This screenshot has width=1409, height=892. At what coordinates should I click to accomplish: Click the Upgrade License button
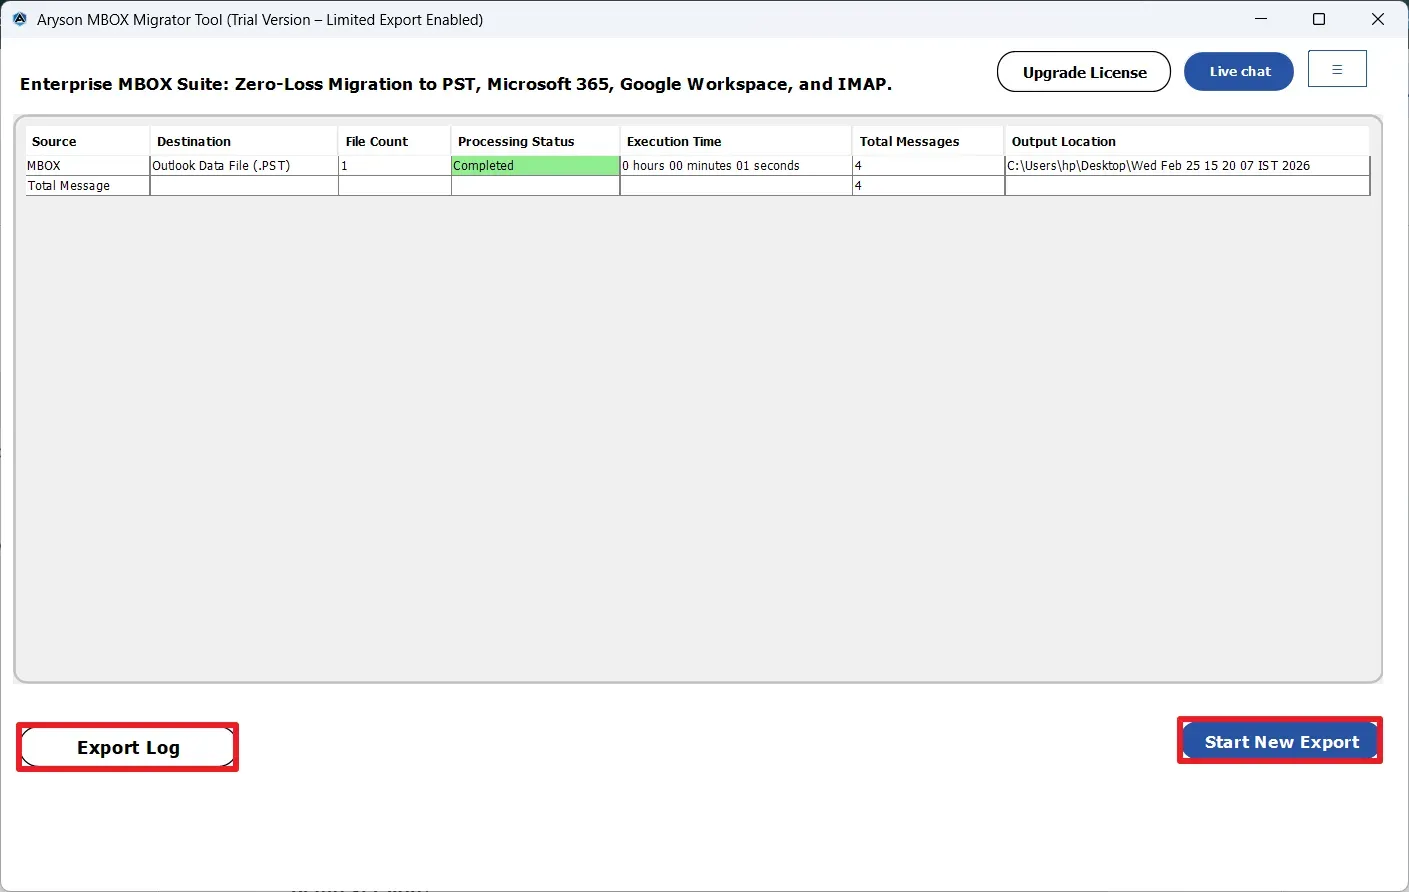click(1084, 72)
